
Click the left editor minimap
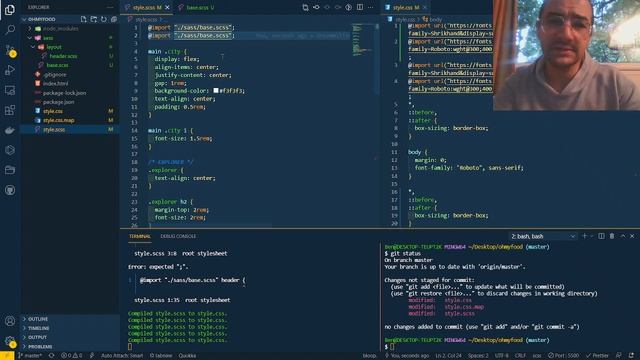(x=362, y=40)
